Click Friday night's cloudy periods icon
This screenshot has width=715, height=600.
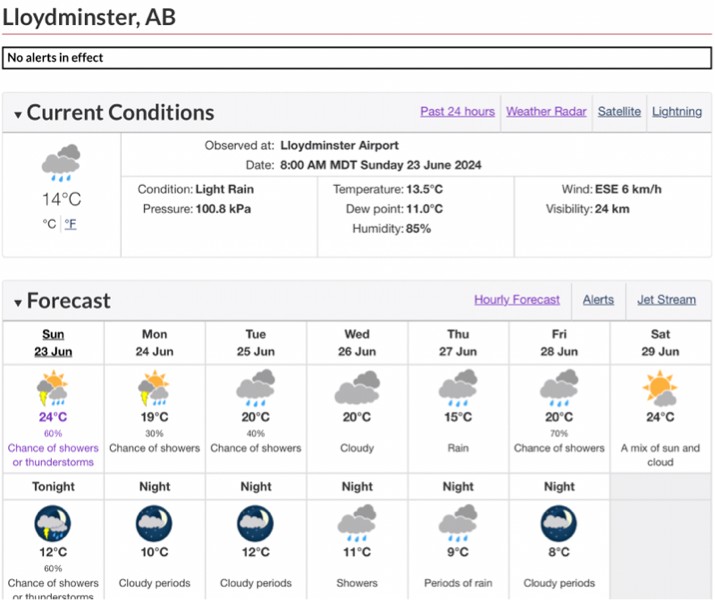559,523
